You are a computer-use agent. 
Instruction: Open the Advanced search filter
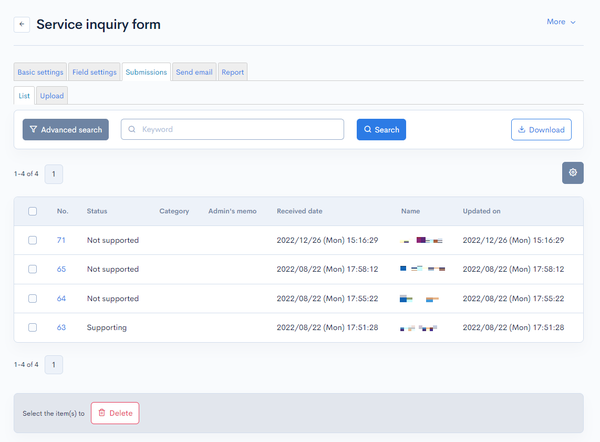[65, 130]
